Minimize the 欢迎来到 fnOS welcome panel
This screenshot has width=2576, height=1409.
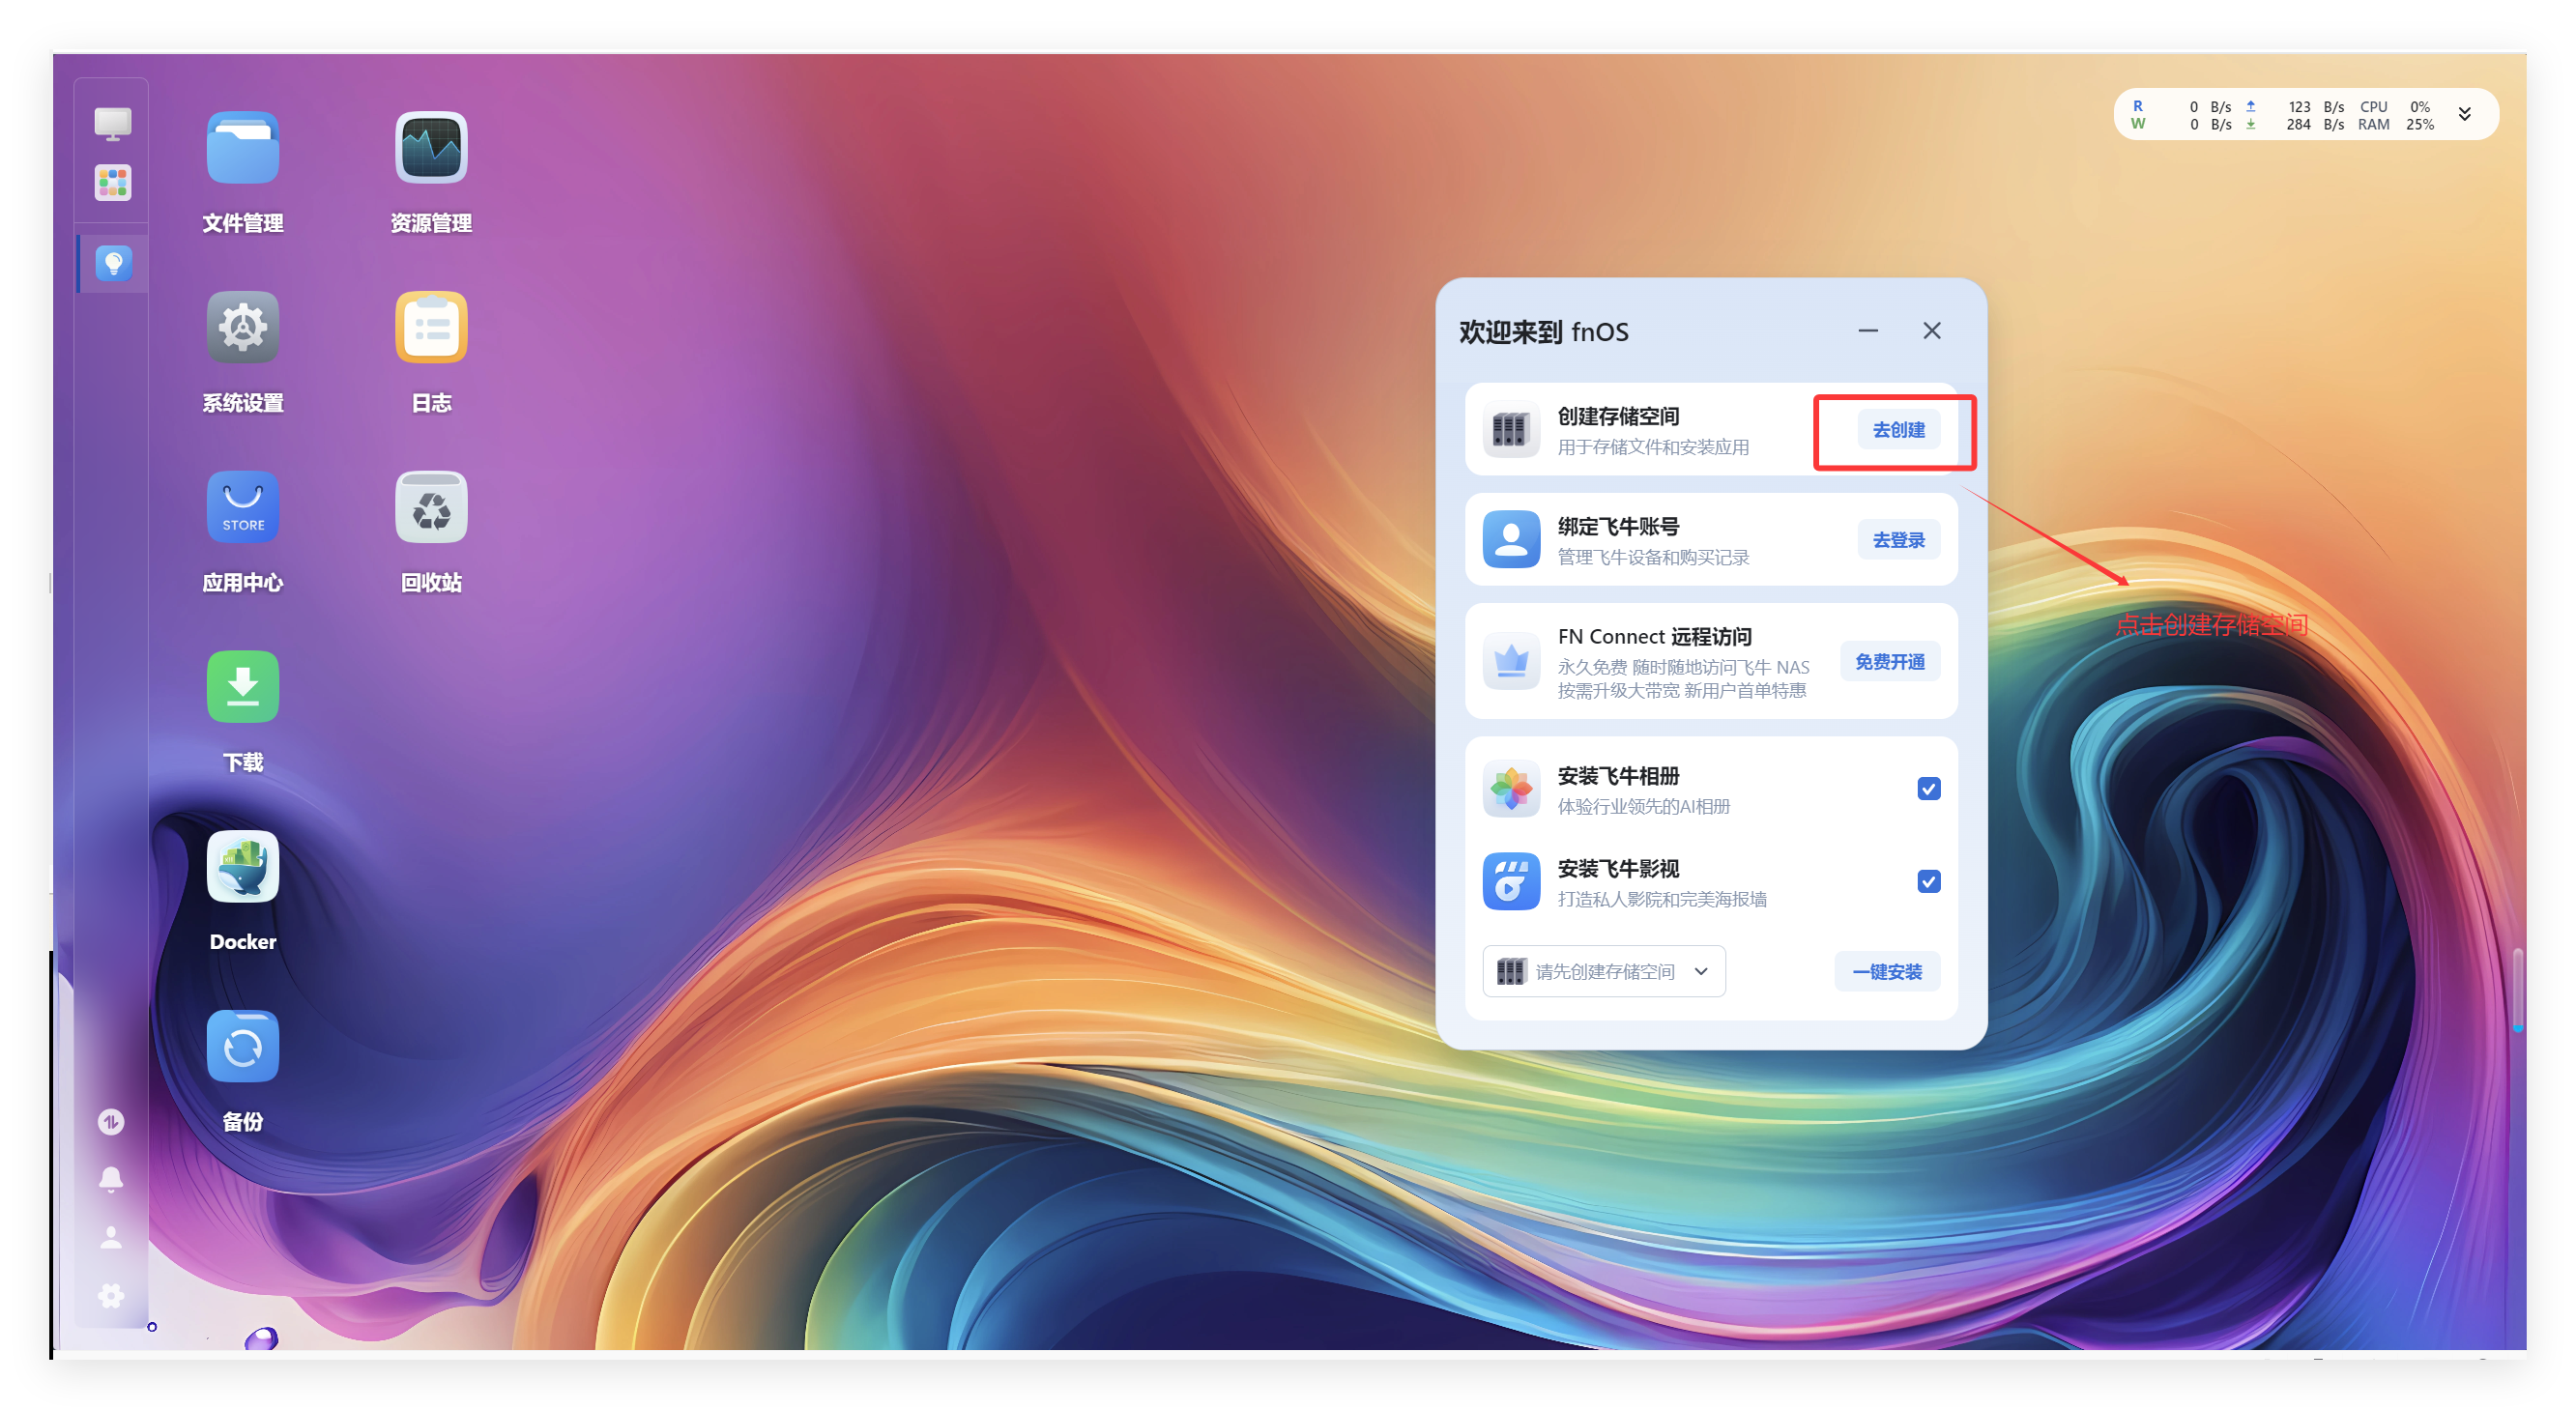[x=1867, y=331]
